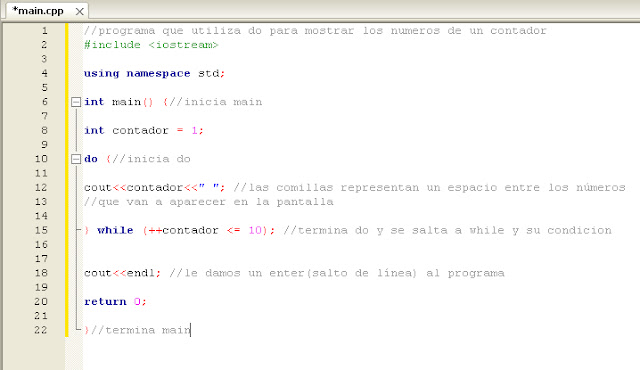Click the #include <iostream> line
Screen dimensions: 640x370
[x=151, y=45]
